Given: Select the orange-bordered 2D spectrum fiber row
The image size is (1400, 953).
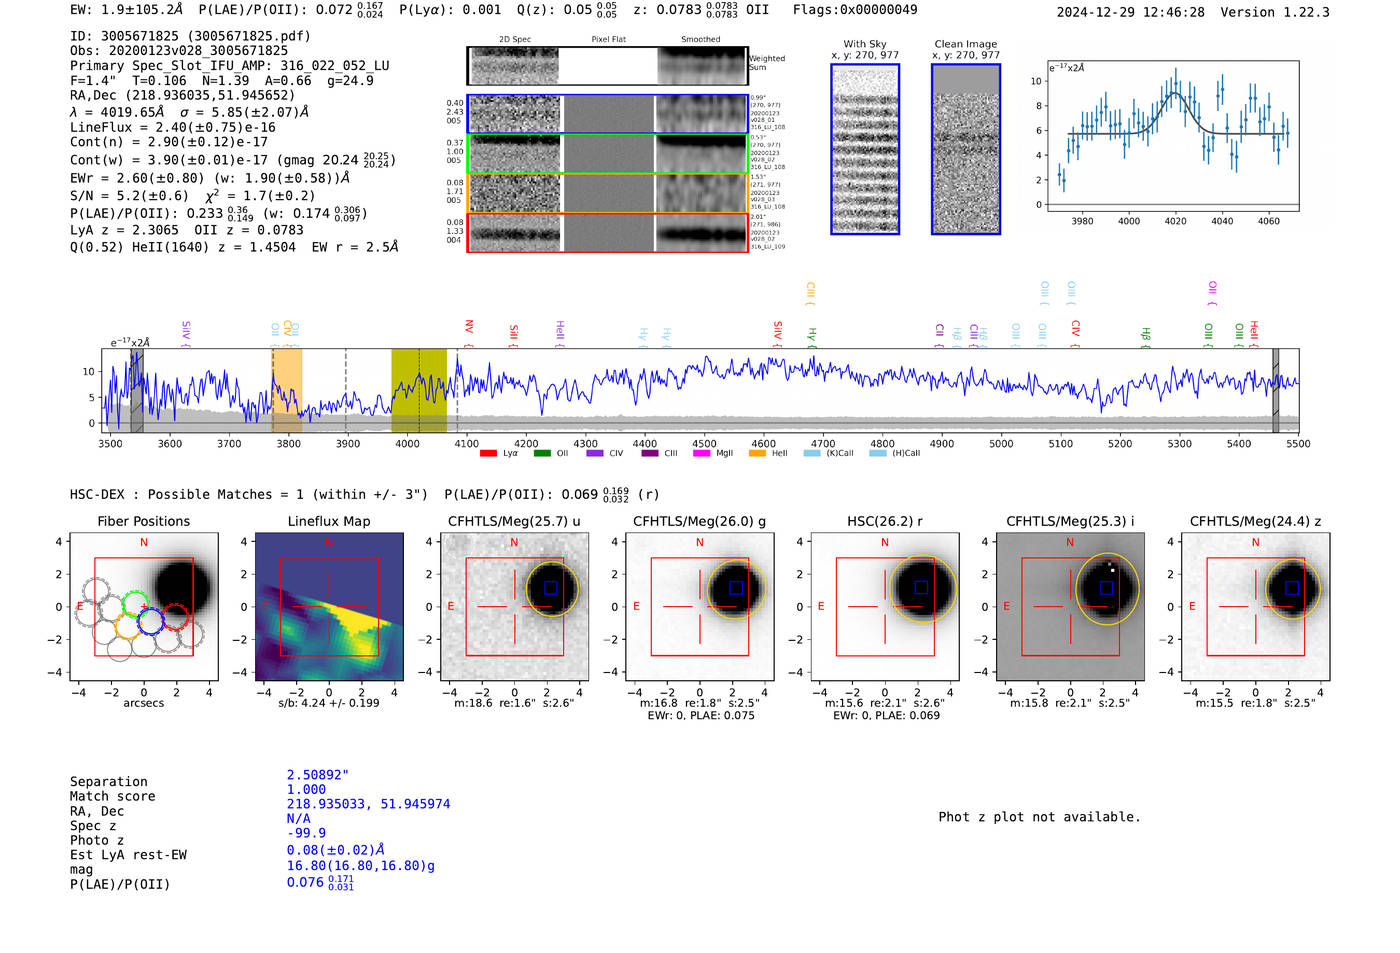Looking at the screenshot, I should click(x=608, y=193).
